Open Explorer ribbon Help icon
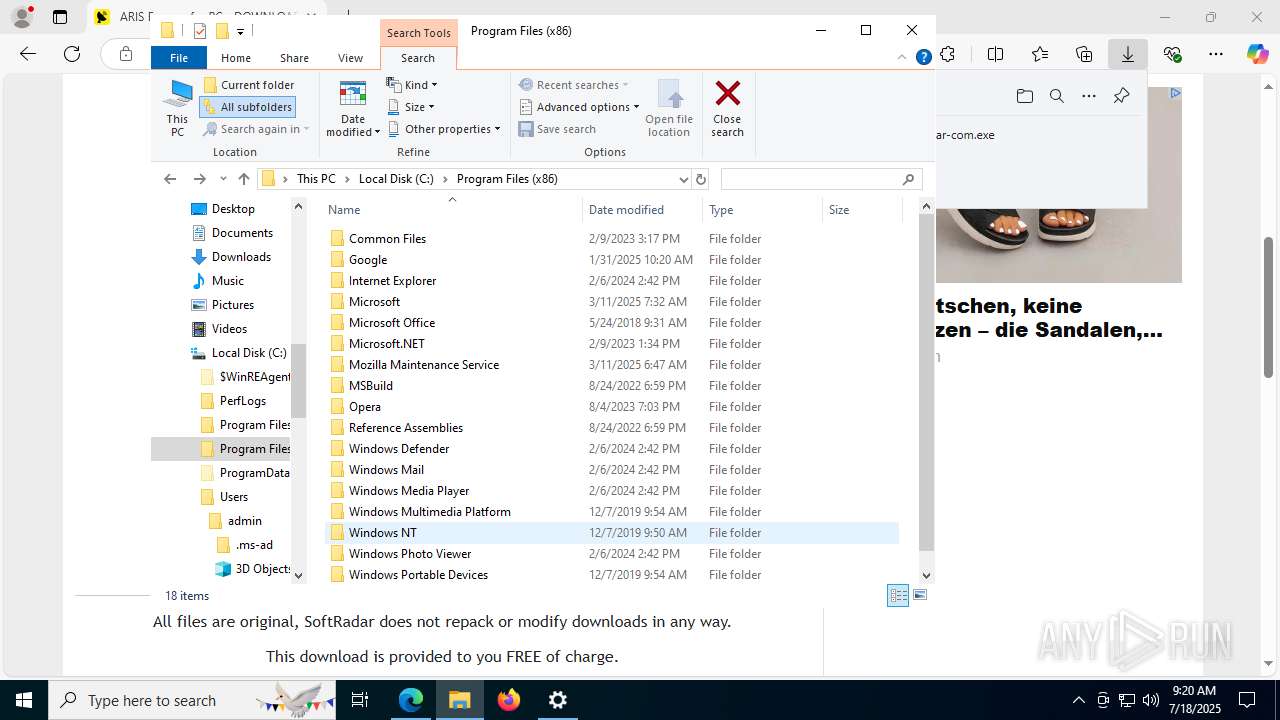The height and width of the screenshot is (720, 1280). tap(924, 57)
